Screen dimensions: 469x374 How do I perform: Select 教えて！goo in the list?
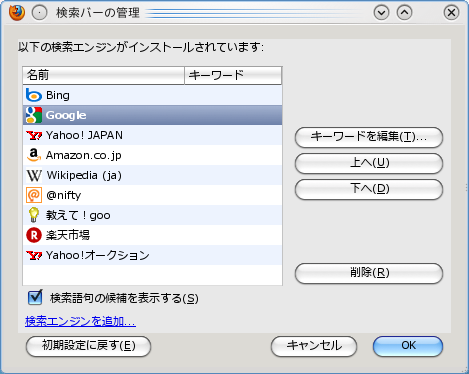(x=152, y=215)
